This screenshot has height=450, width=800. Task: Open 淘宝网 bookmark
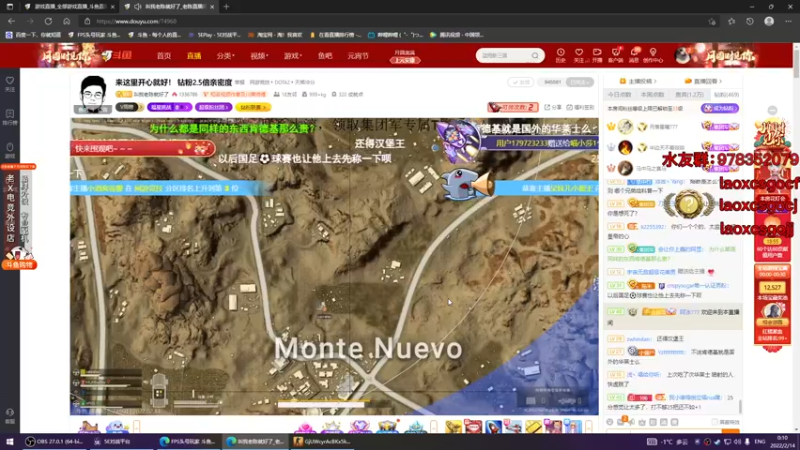click(x=274, y=35)
